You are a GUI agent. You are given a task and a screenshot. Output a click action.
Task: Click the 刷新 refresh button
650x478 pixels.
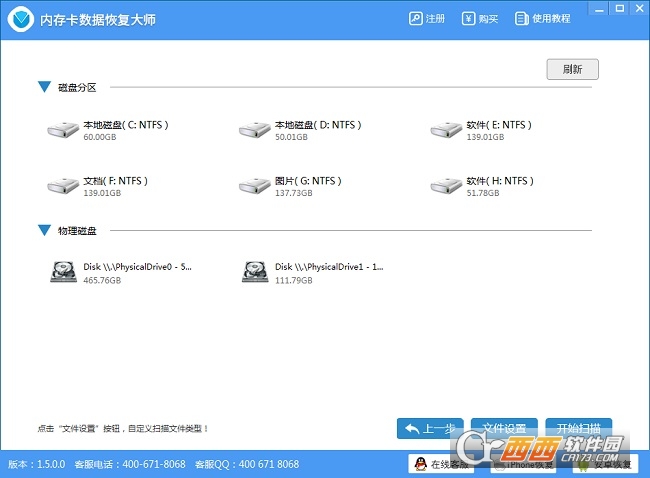(x=572, y=69)
